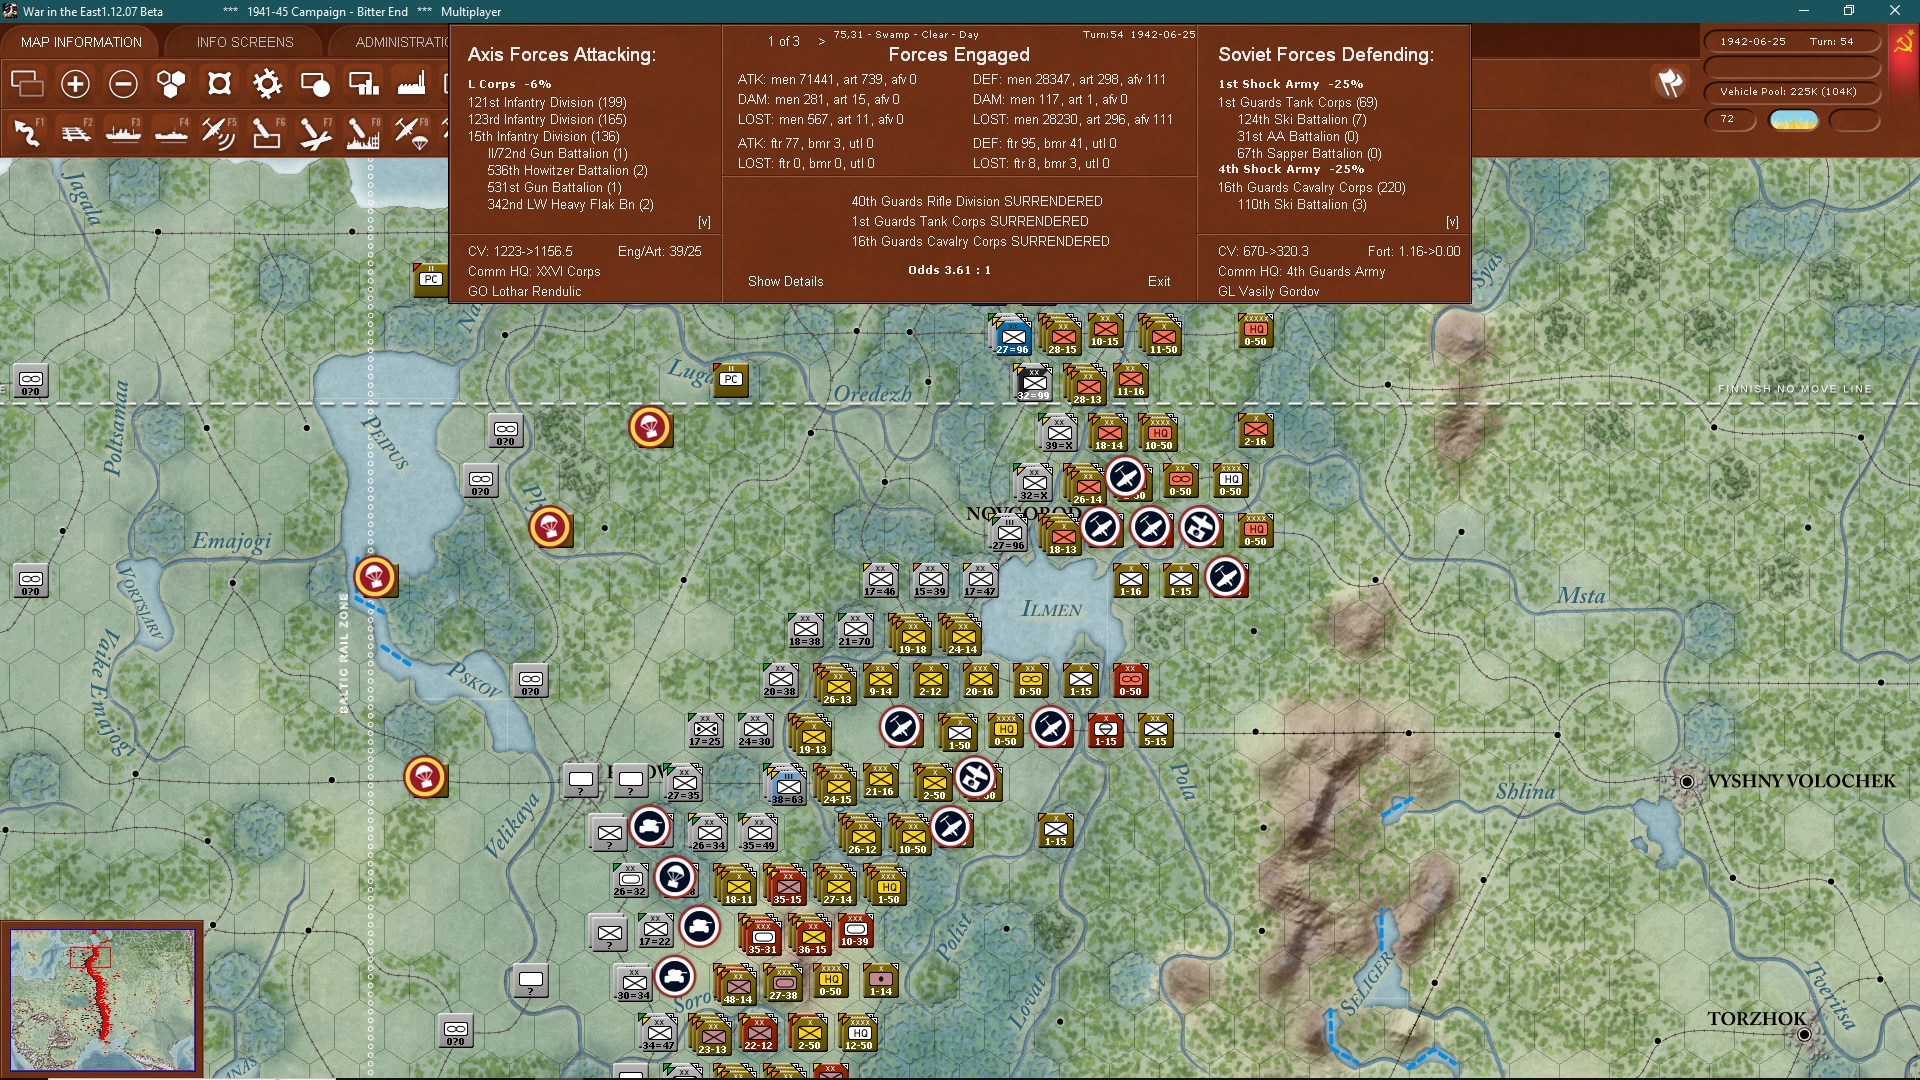Select the 21=70 German unit counter
This screenshot has height=1080, width=1920.
click(855, 631)
